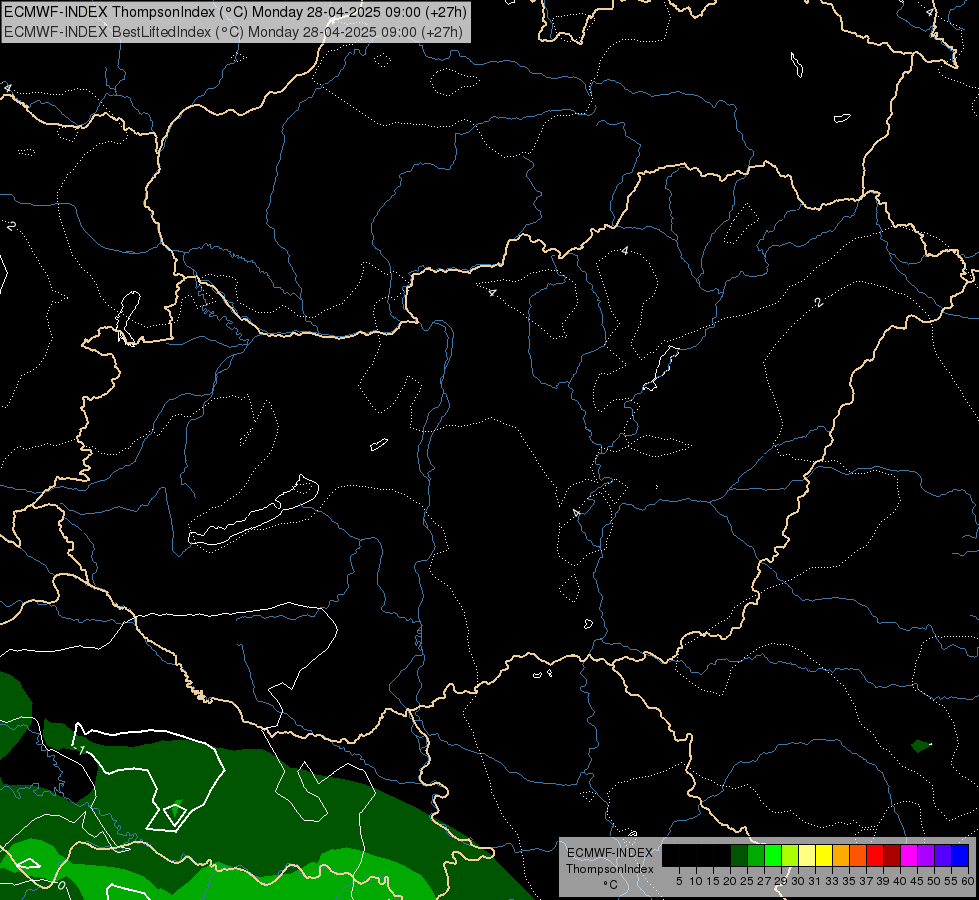Image resolution: width=979 pixels, height=900 pixels.
Task: Click the magenta 40–45 legend swatch
Action: pos(909,855)
